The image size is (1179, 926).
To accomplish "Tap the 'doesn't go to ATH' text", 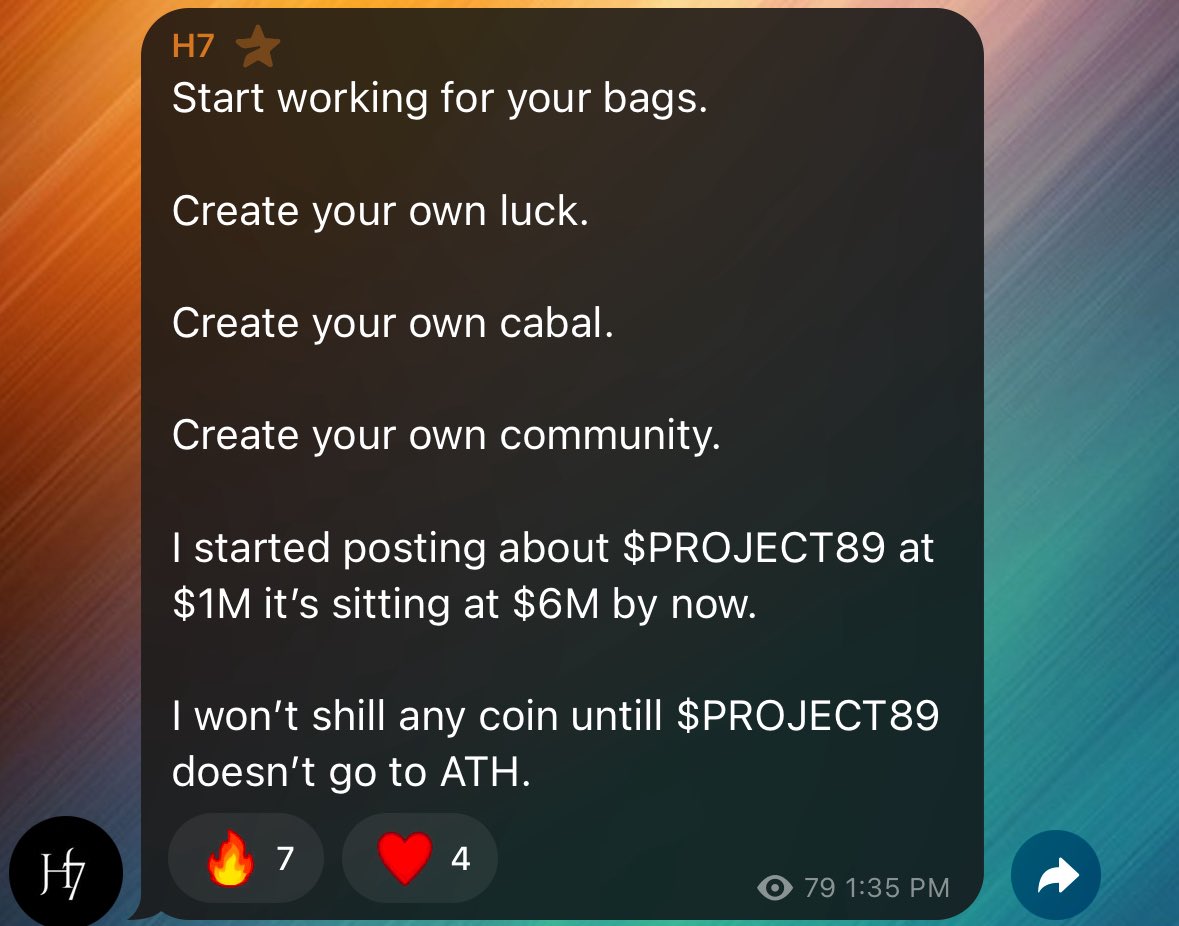I will pos(351,772).
